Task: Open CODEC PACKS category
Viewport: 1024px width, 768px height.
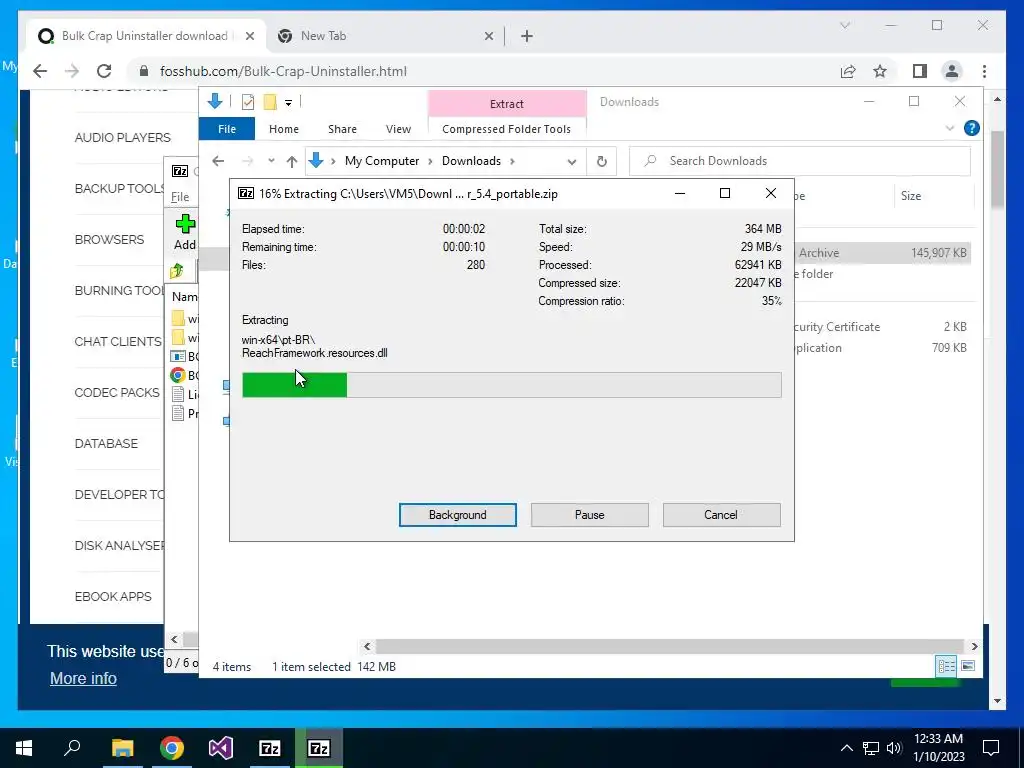Action: coord(117,392)
